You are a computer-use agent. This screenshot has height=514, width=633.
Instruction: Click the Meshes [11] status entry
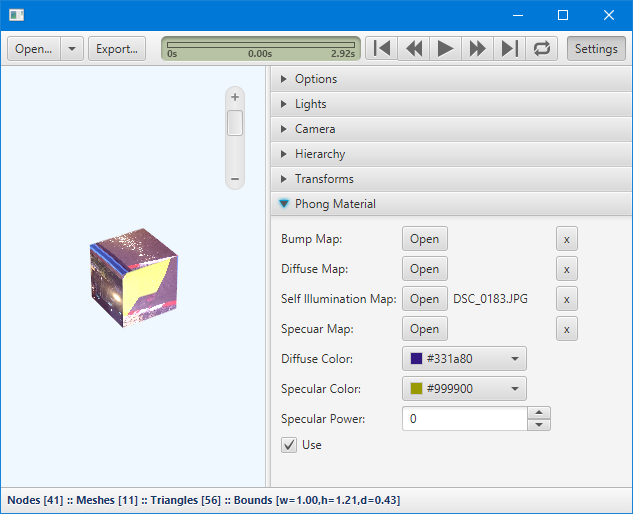tap(107, 500)
